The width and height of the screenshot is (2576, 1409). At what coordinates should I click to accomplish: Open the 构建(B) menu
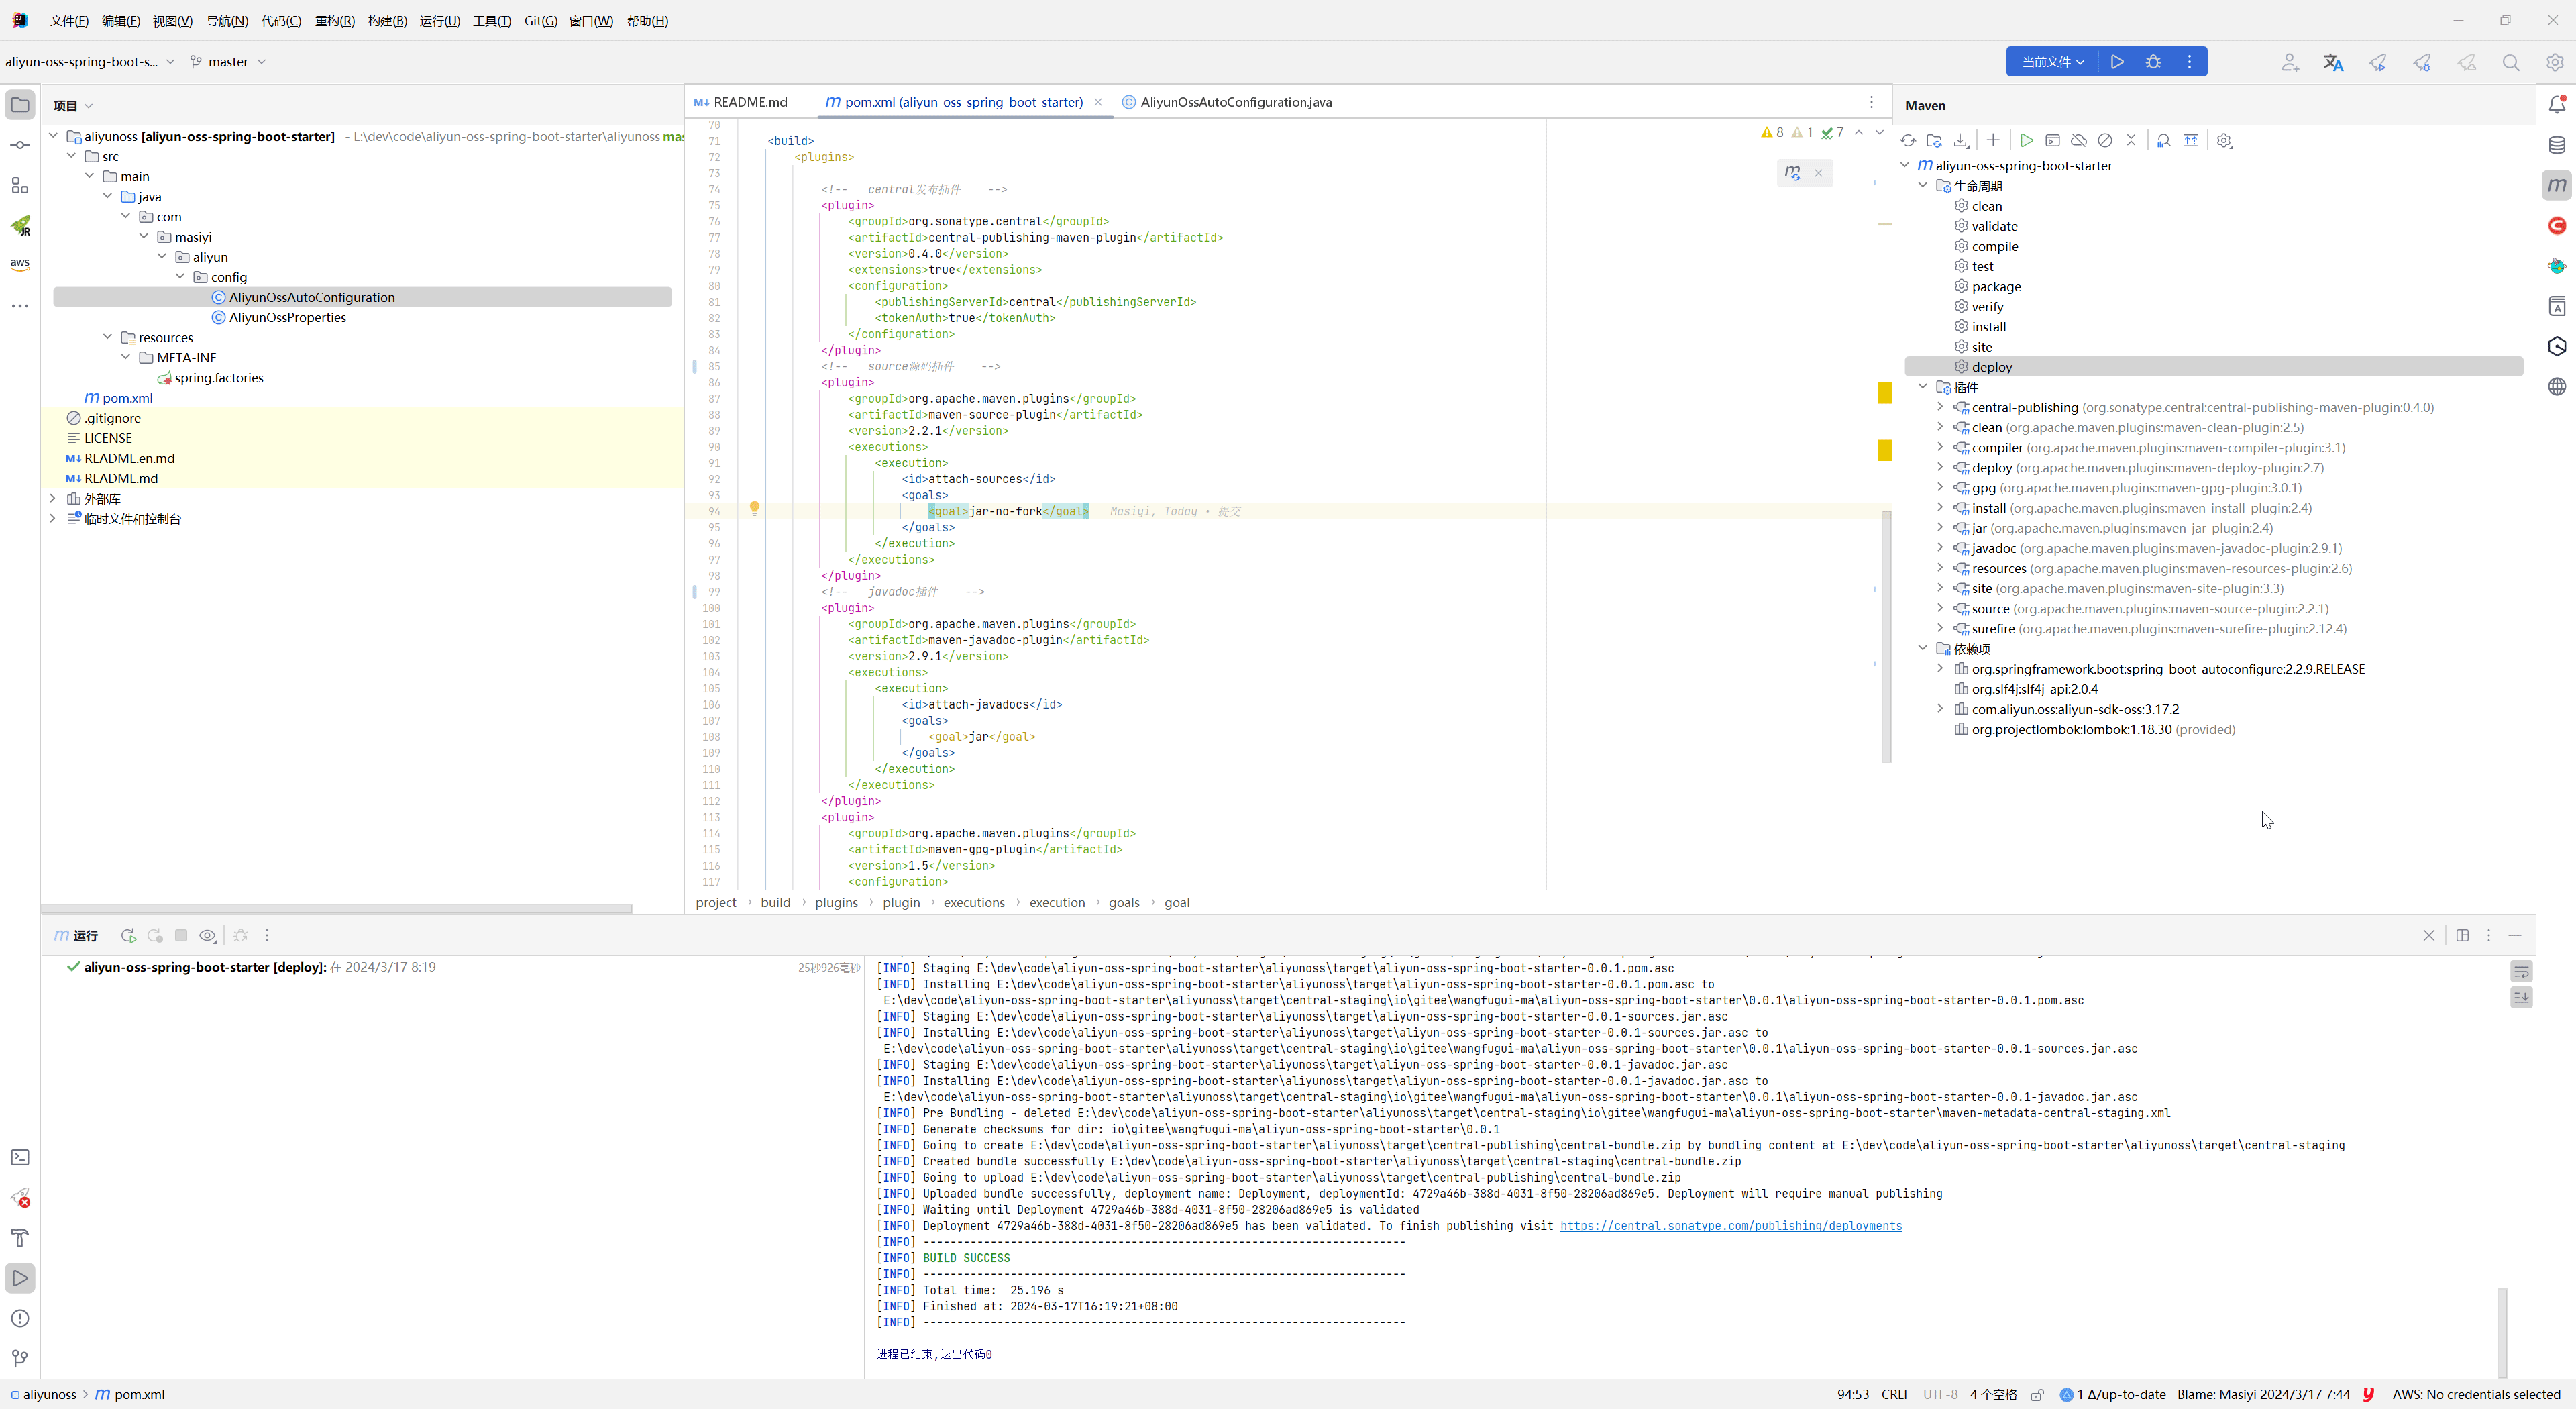coord(387,21)
